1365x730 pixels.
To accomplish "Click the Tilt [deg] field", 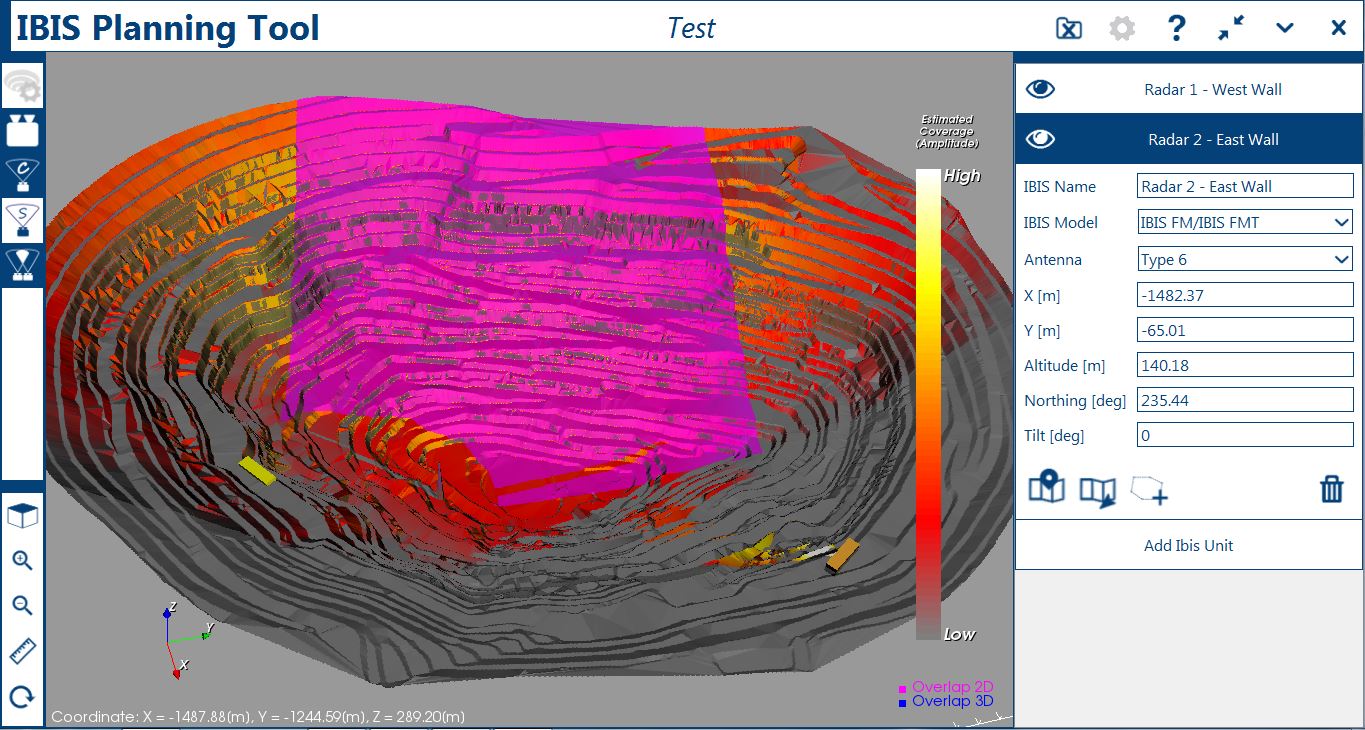I will [x=1245, y=435].
